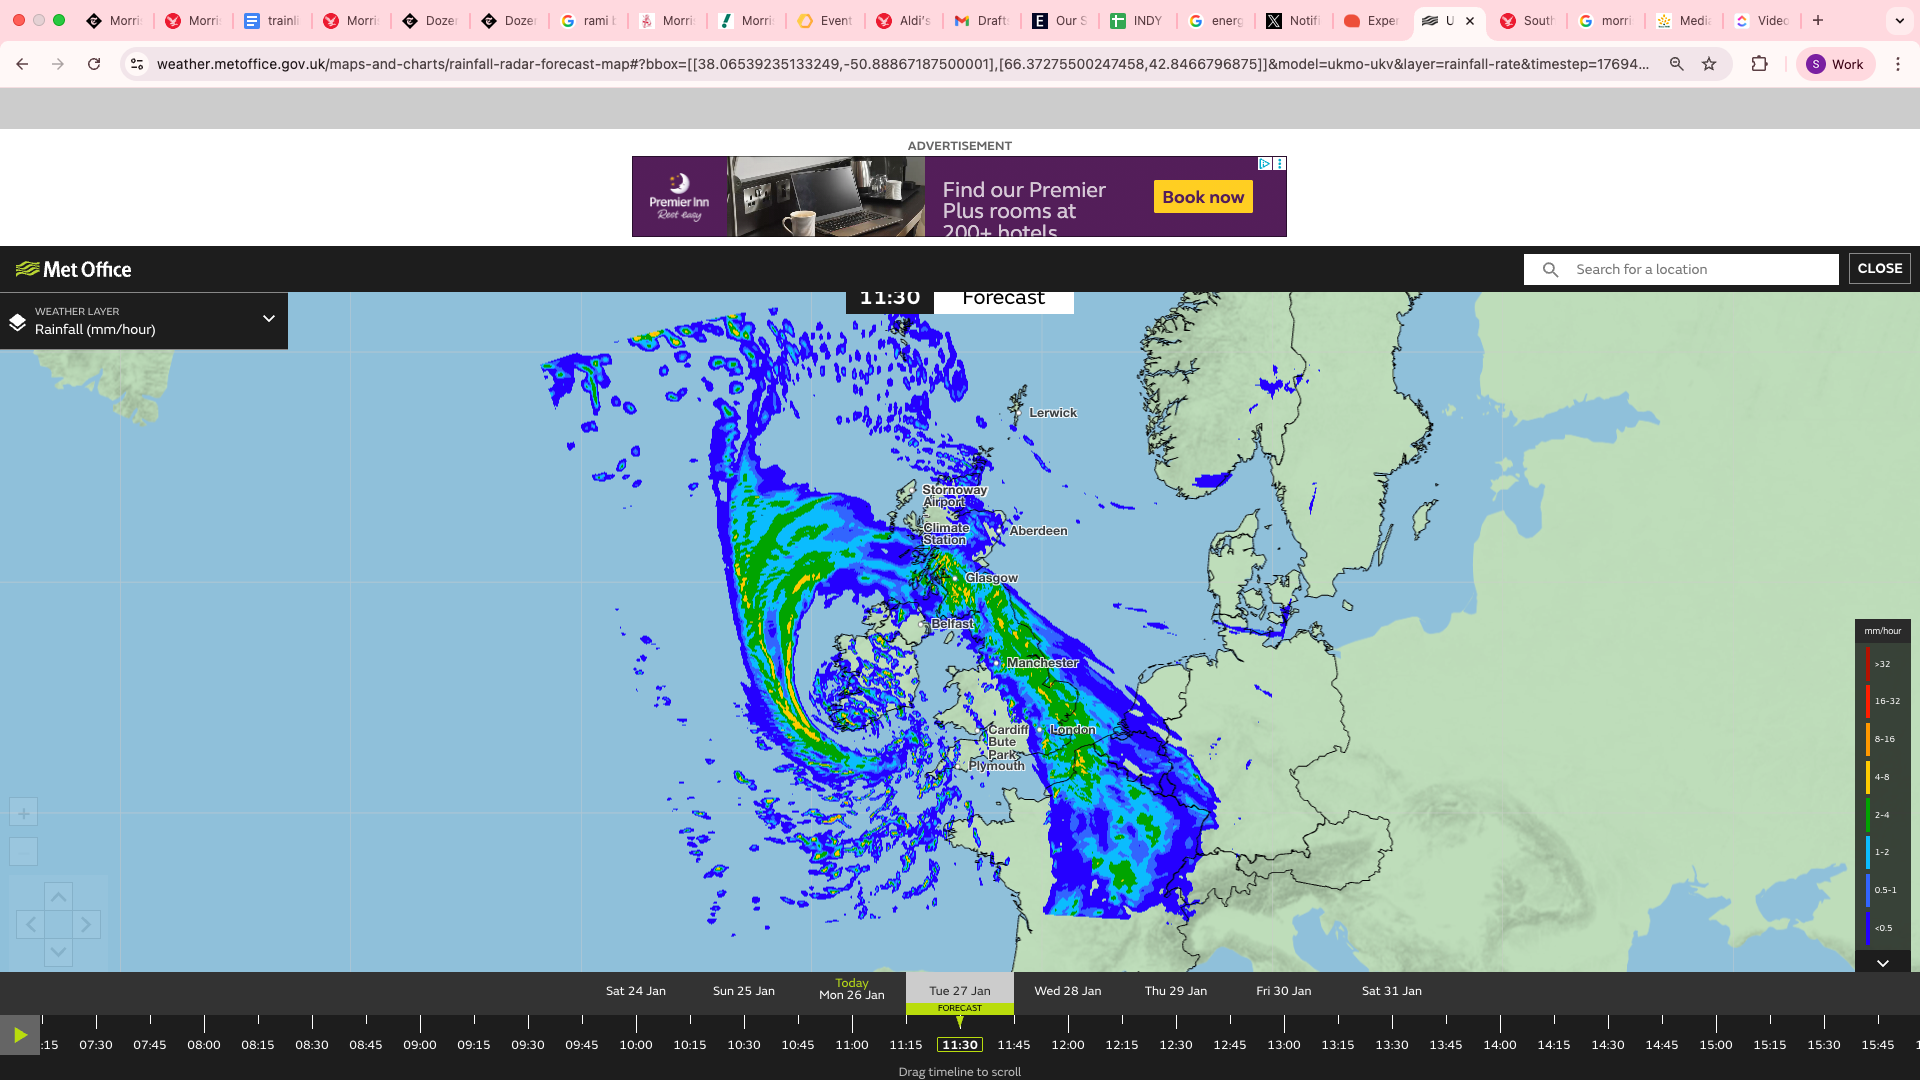Switch to the Wed 28 Jan date tab
This screenshot has height=1080, width=1920.
tap(1067, 990)
